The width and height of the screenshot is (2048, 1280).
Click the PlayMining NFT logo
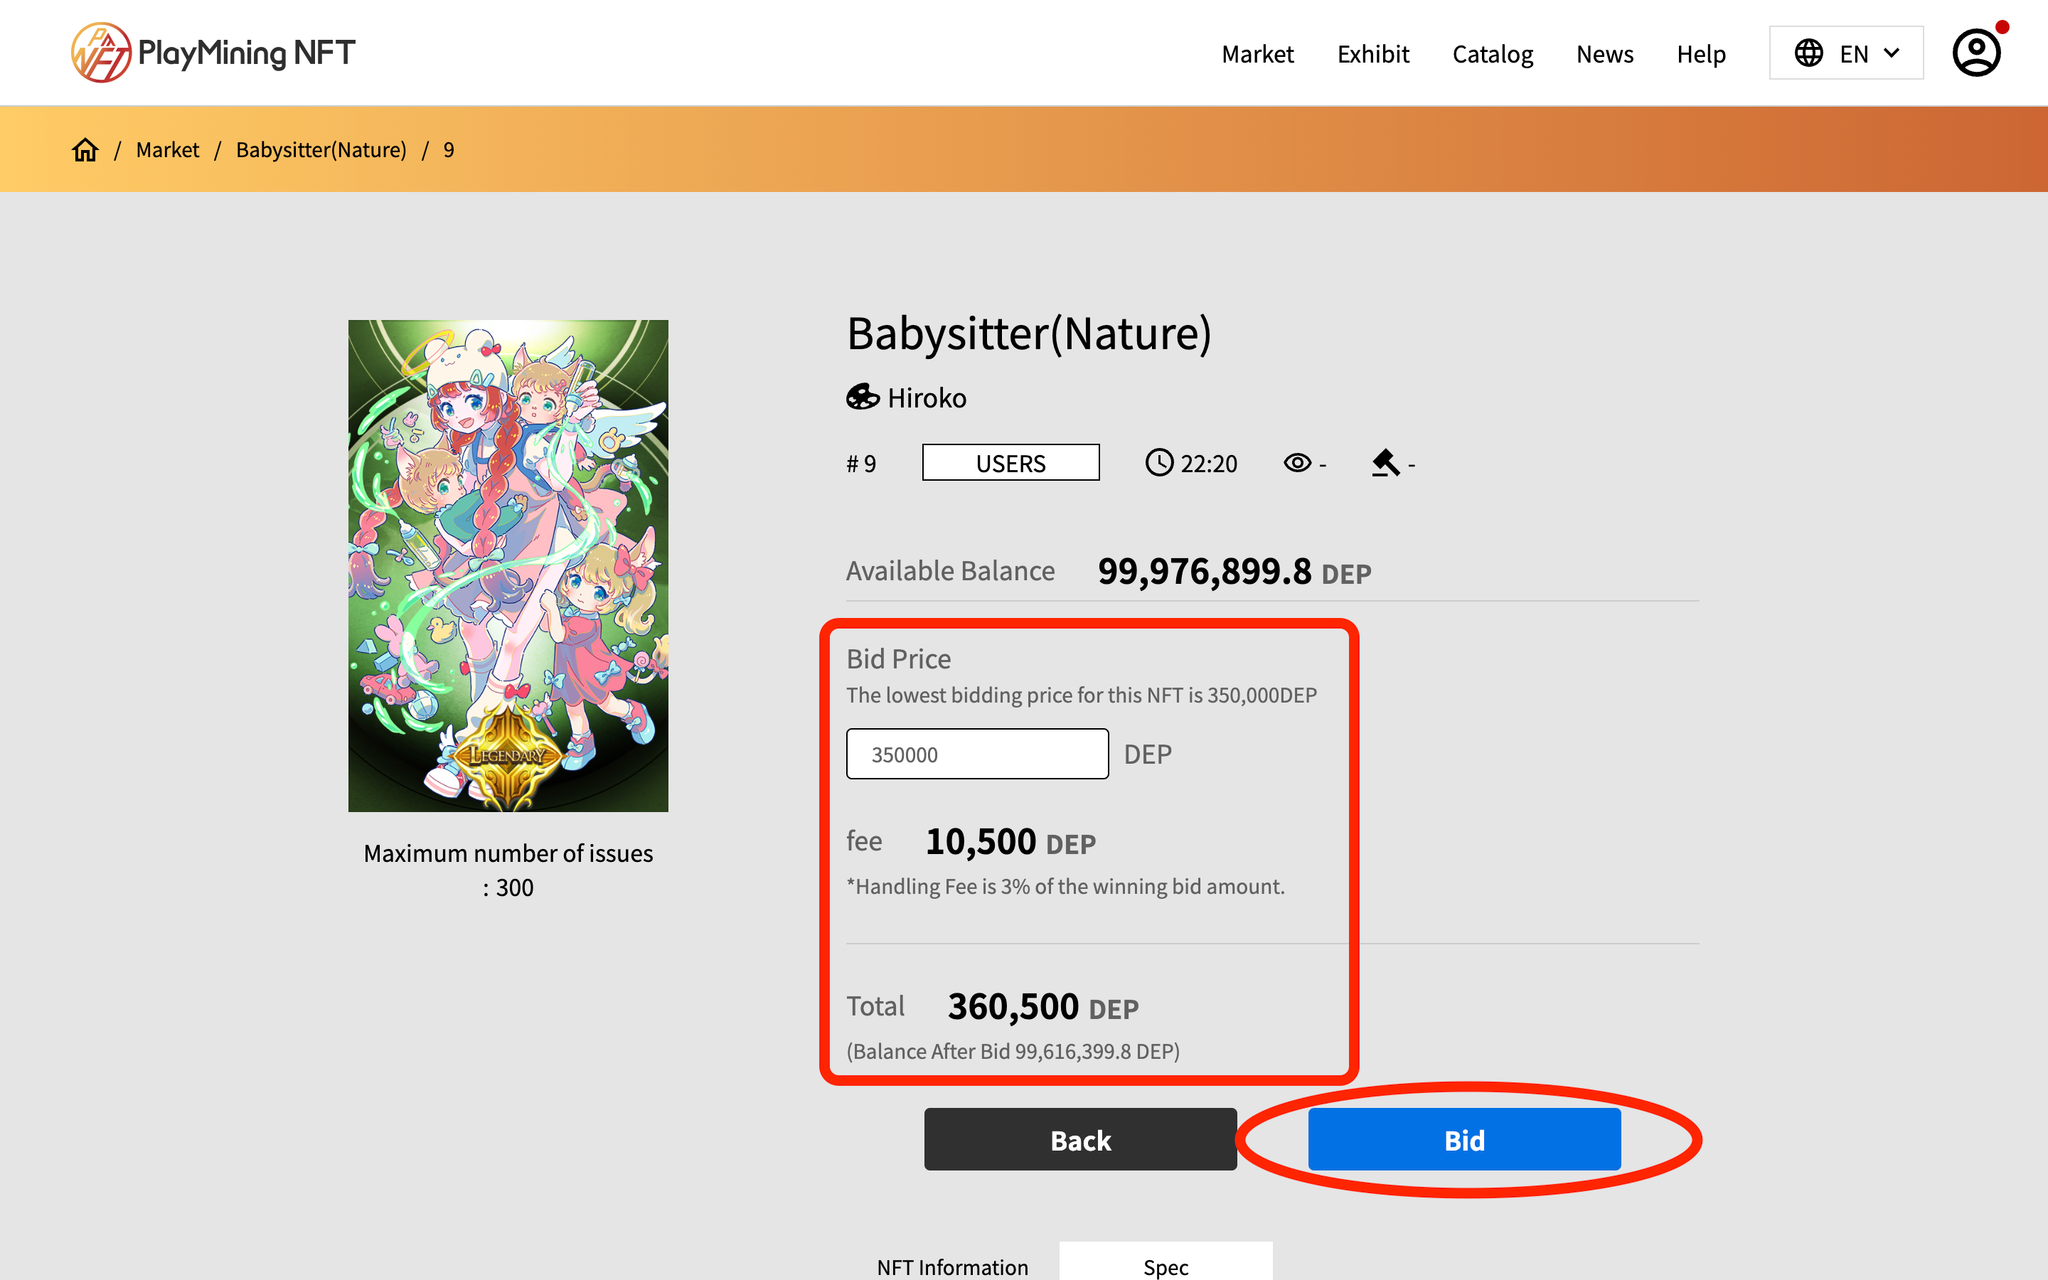[213, 52]
